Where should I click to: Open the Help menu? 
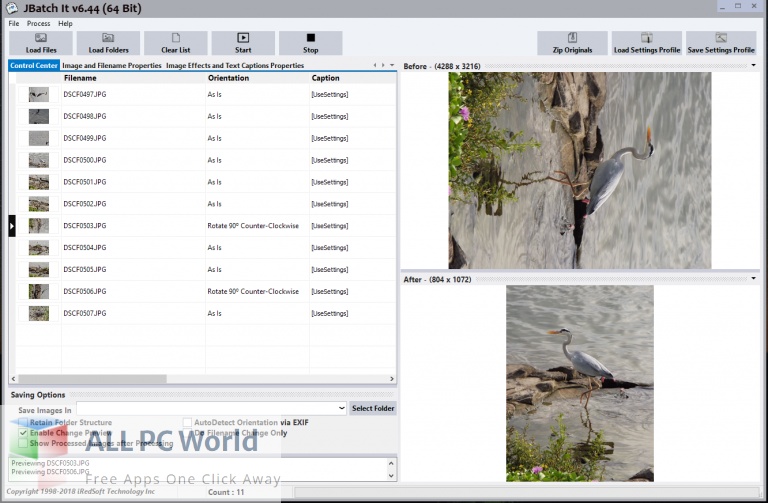coord(65,24)
